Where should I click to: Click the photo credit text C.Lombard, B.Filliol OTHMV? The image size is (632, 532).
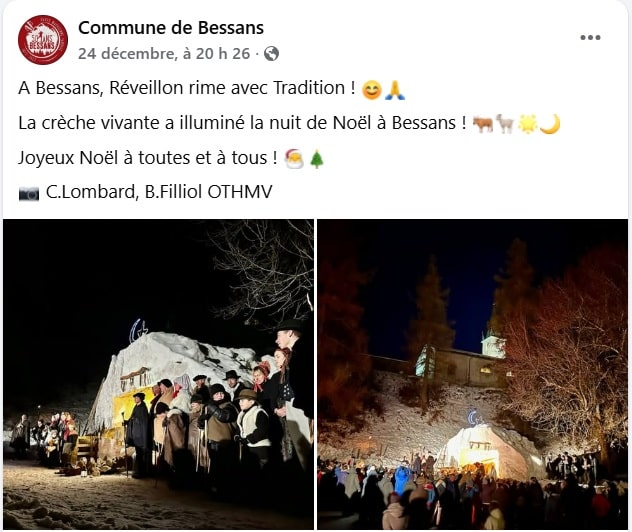(x=159, y=192)
